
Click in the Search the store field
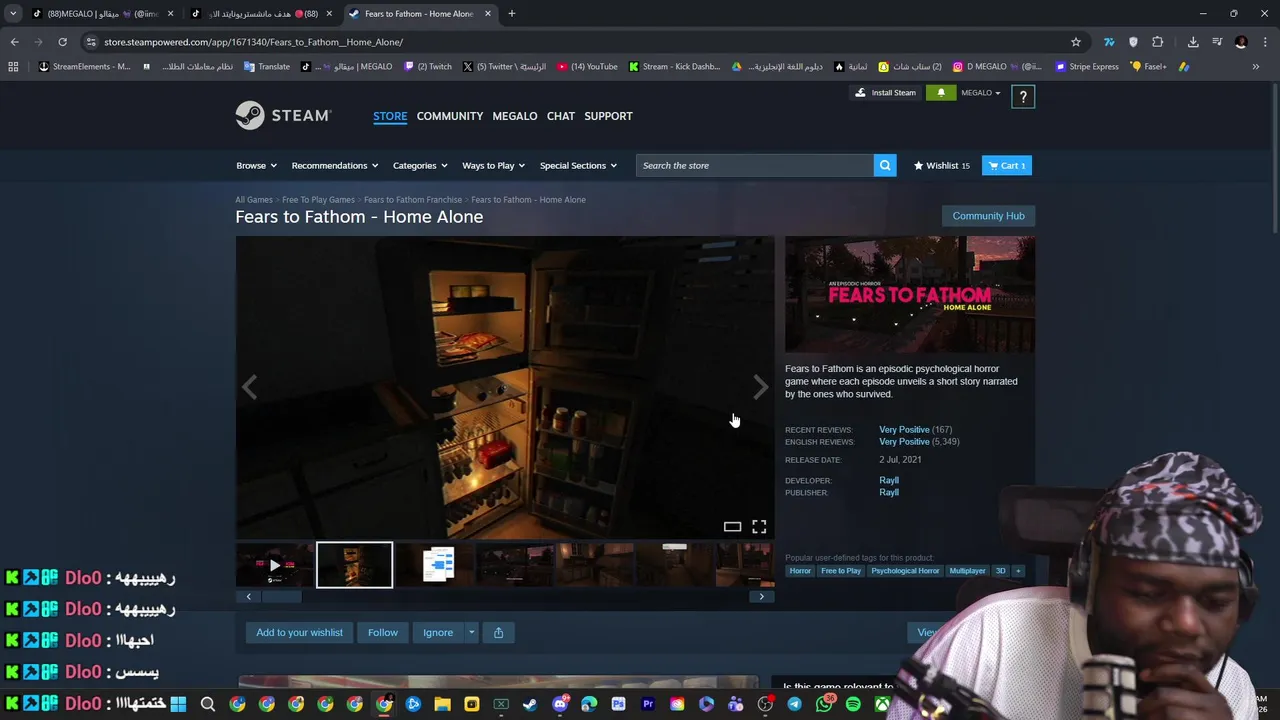754,165
